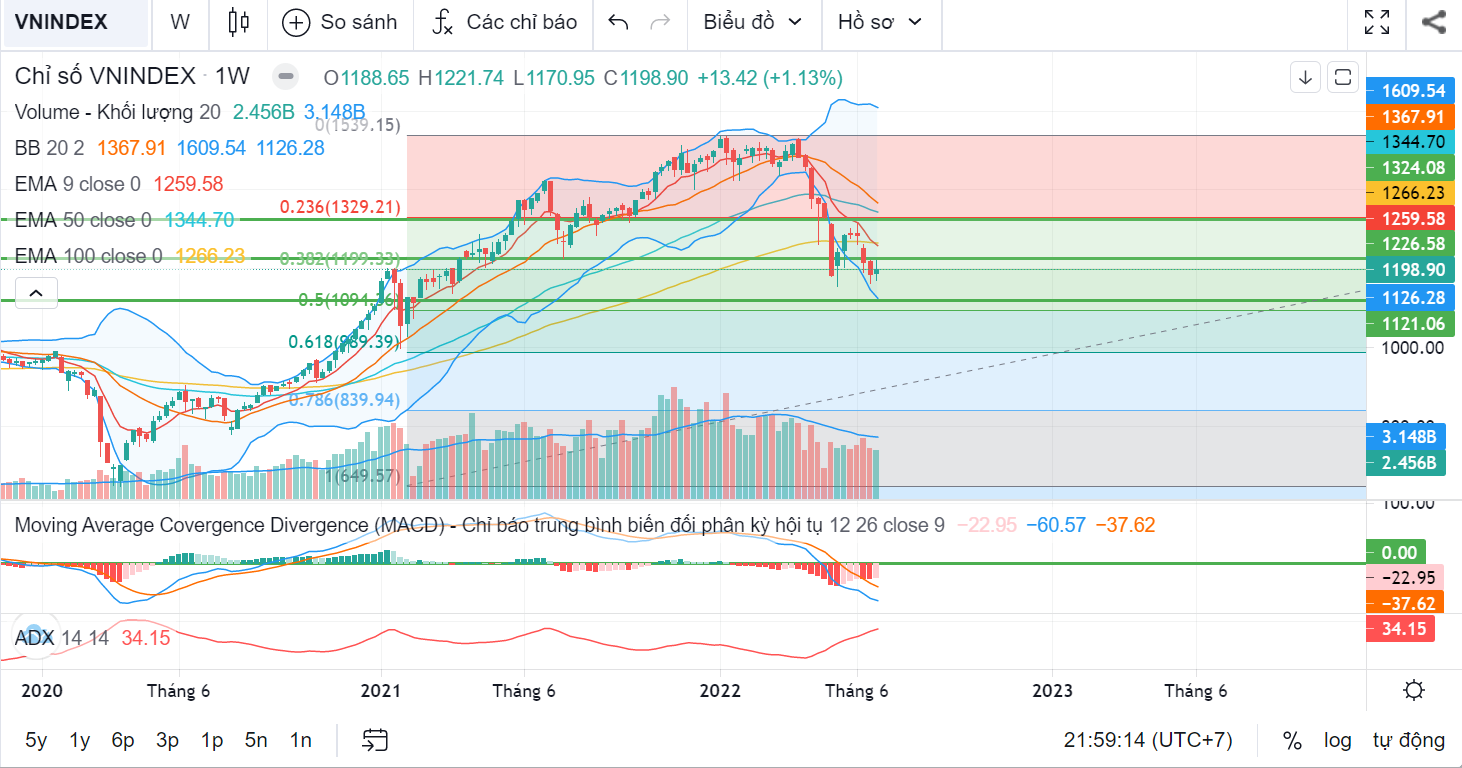Set time range to 1y
The width and height of the screenshot is (1462, 768).
coord(80,740)
